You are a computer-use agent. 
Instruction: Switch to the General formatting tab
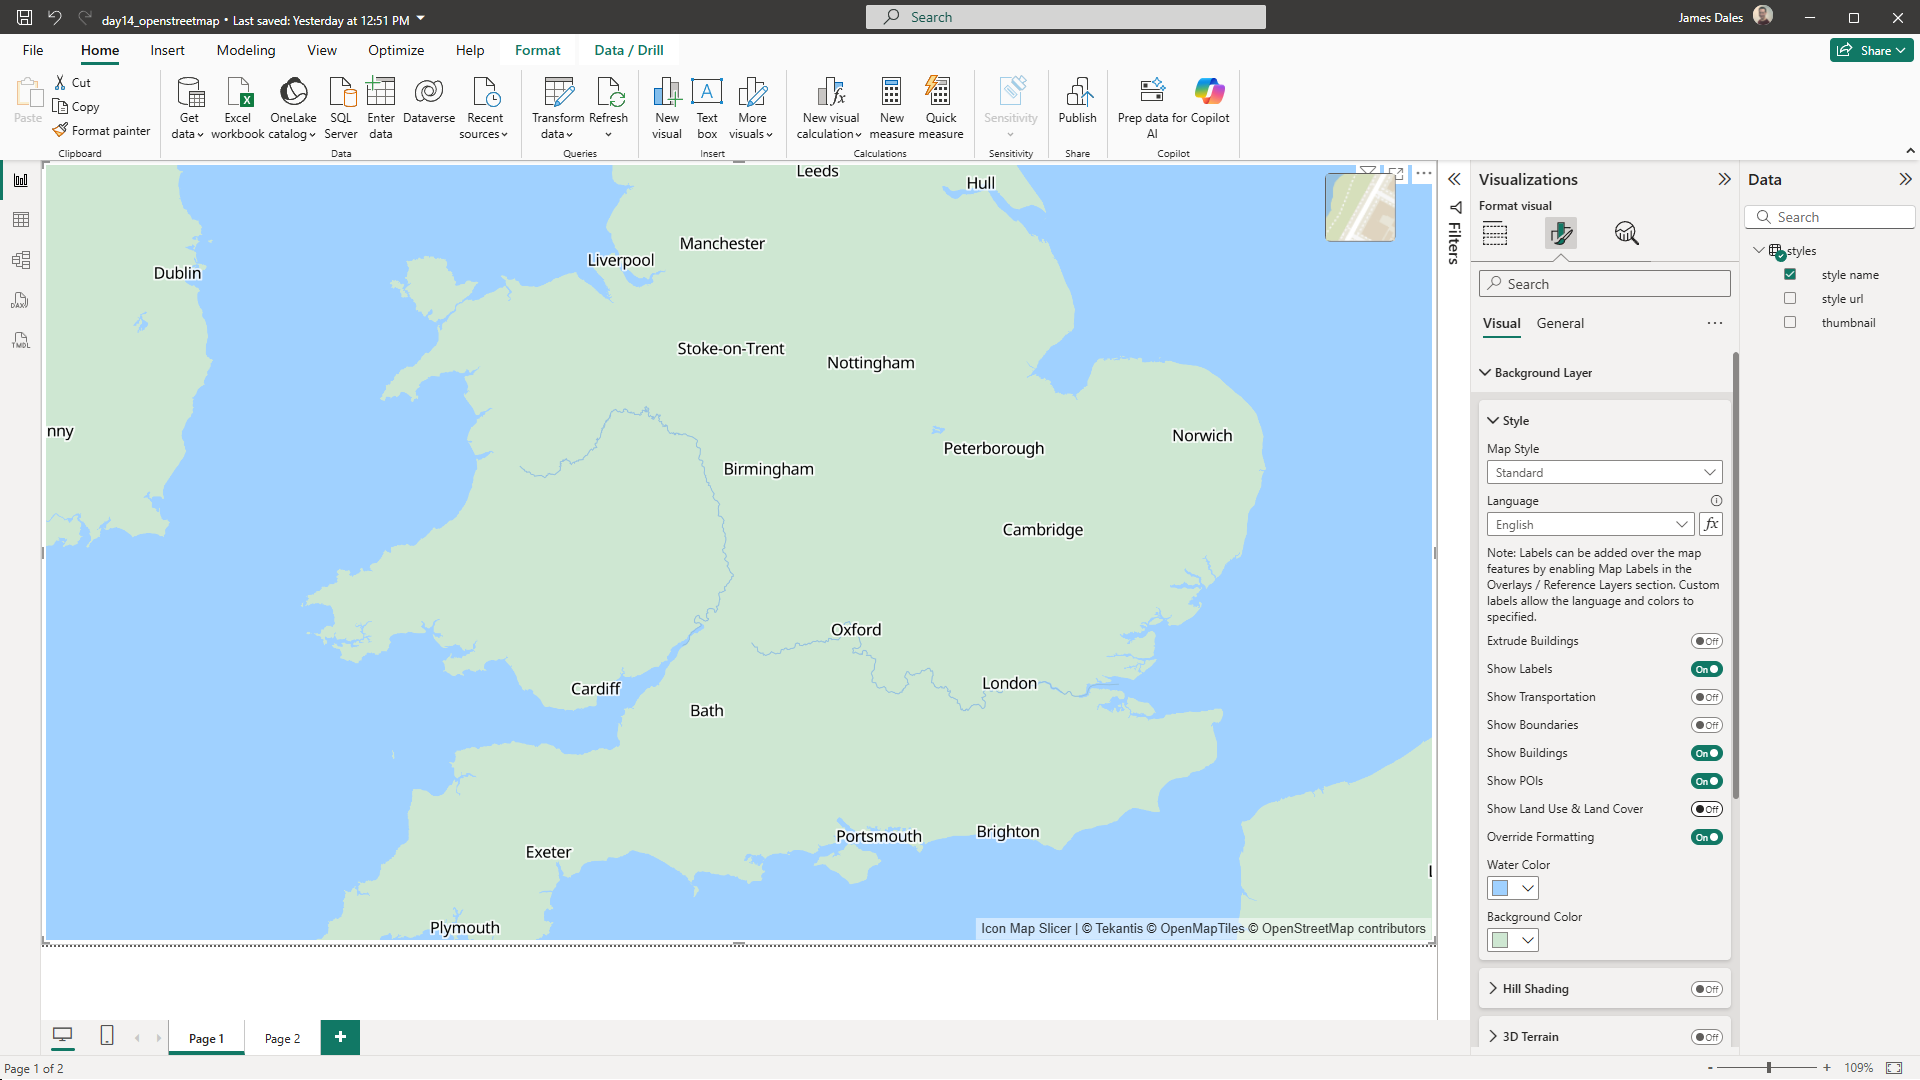(x=1560, y=323)
